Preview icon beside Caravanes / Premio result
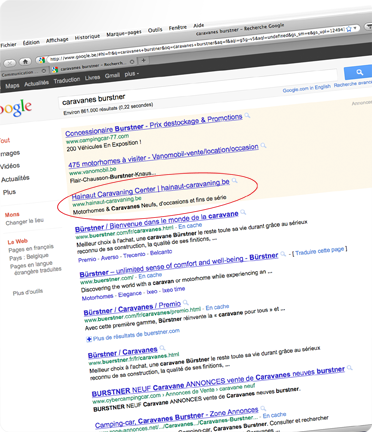This screenshot has height=432, width=372. pos(186,302)
